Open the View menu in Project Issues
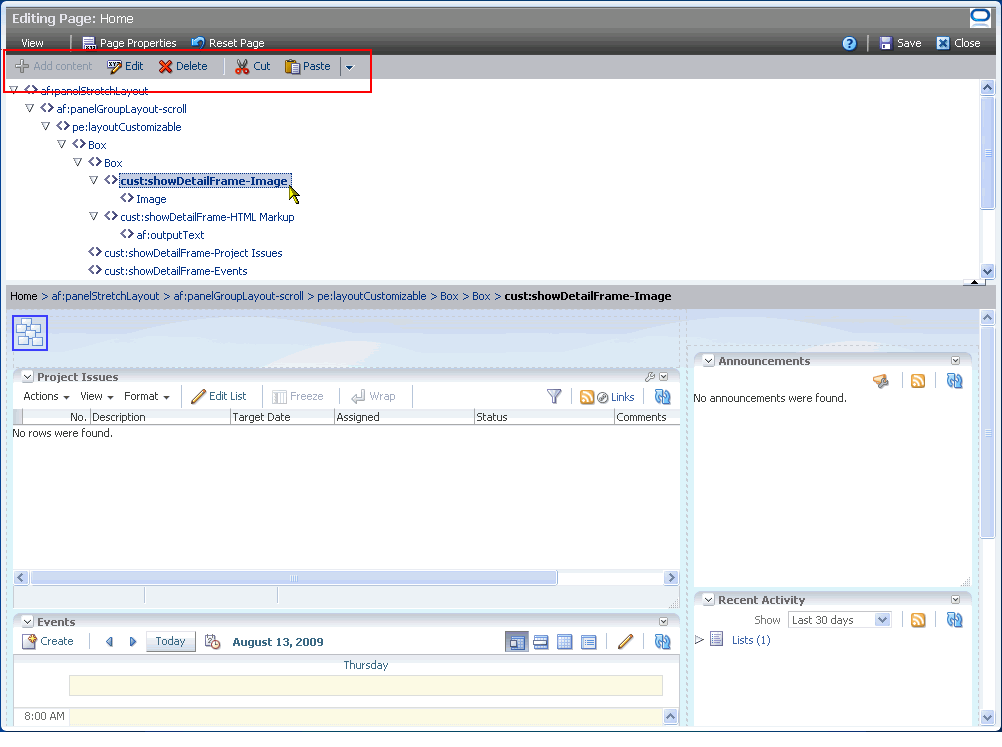The height and width of the screenshot is (747, 1002). 96,397
